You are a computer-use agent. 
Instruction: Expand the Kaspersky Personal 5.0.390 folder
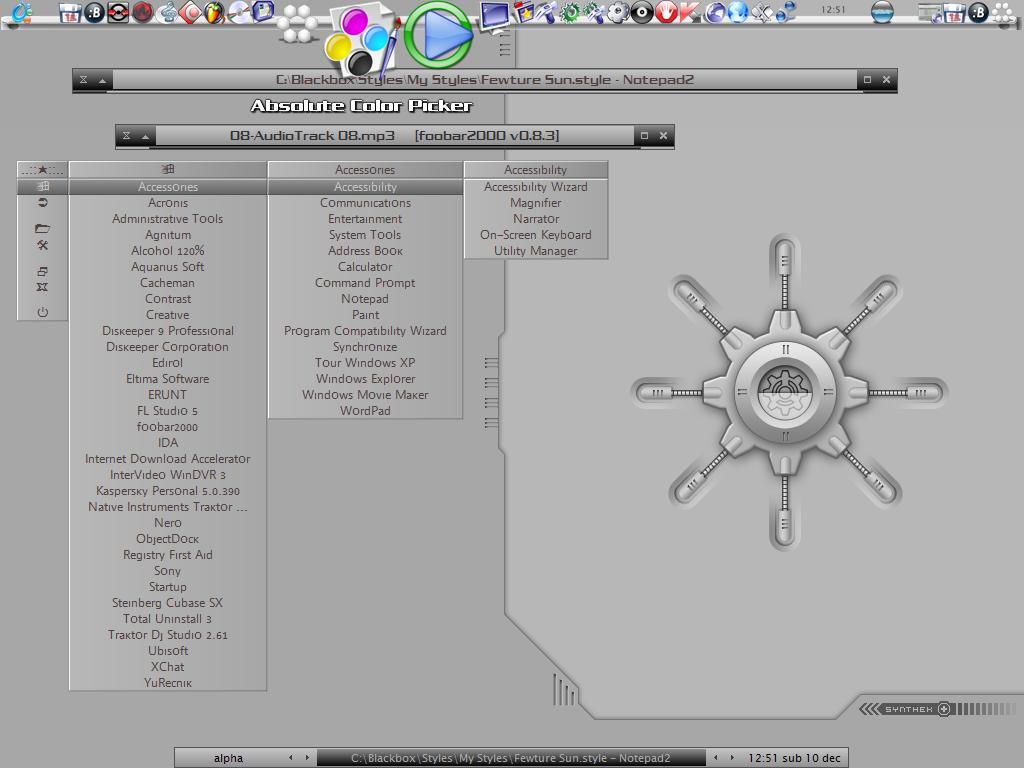(x=168, y=491)
